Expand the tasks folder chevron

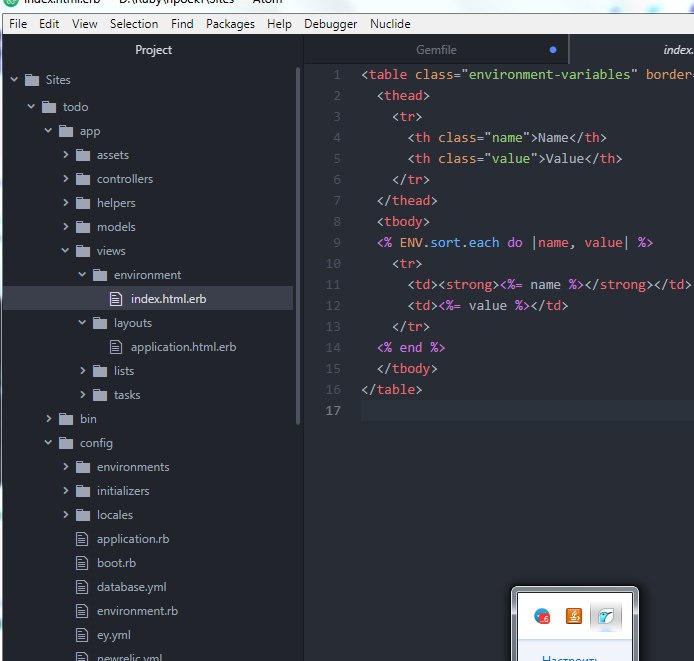tap(83, 394)
